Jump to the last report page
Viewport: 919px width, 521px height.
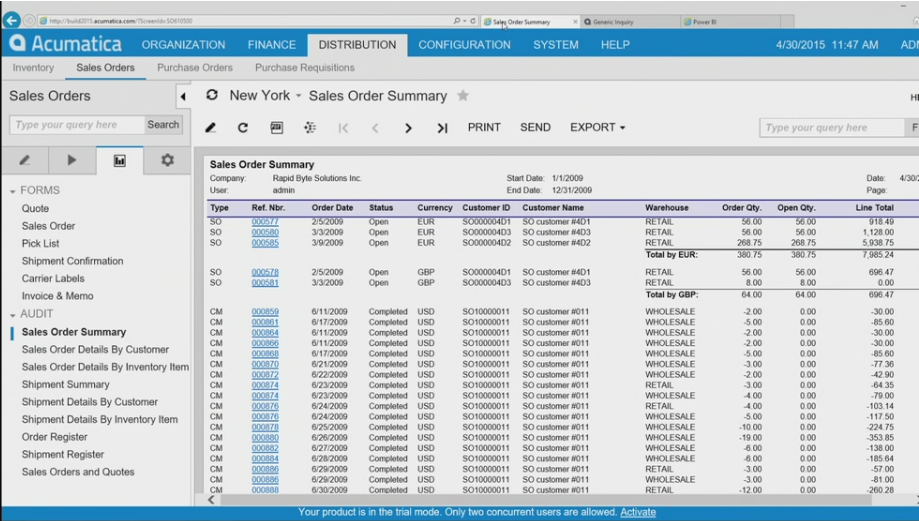442,128
